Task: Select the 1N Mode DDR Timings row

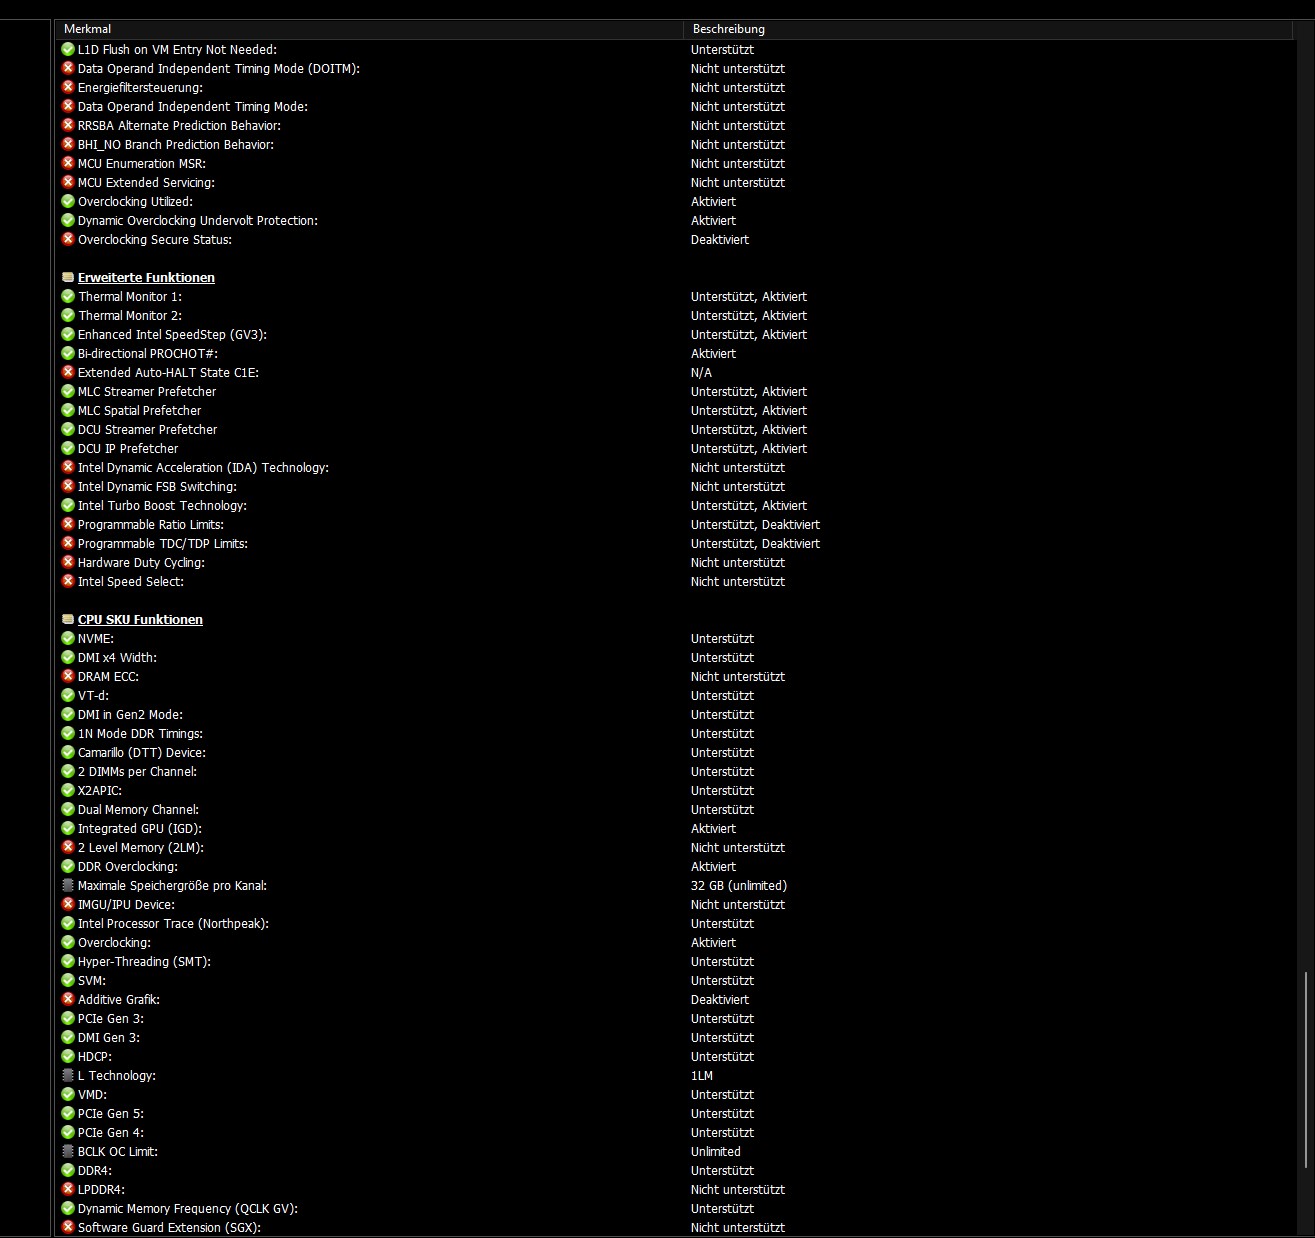Action: coord(676,734)
